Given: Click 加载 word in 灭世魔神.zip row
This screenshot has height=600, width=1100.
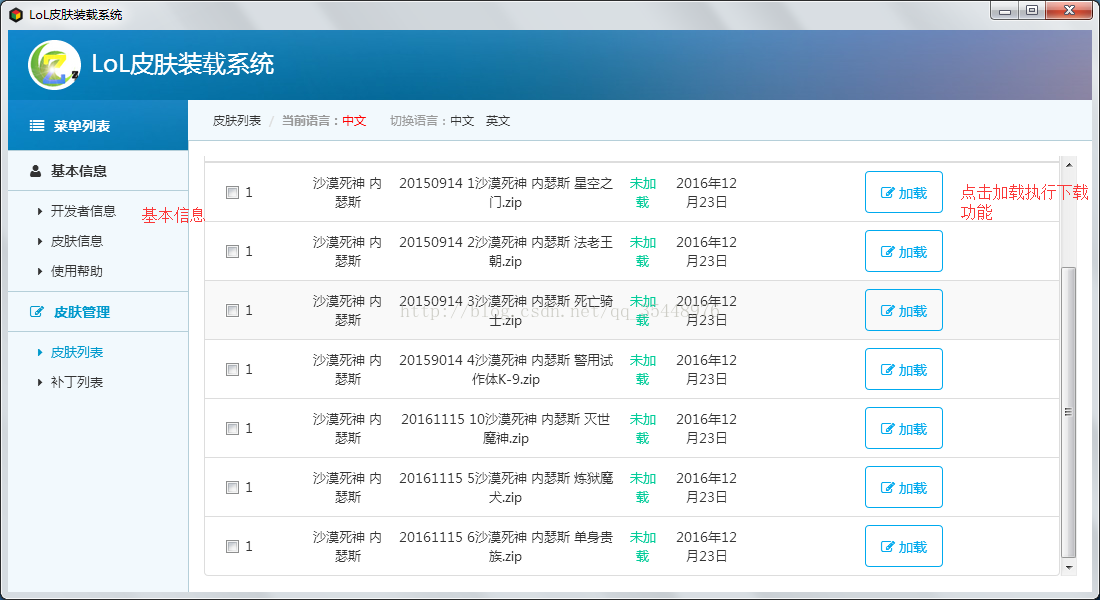Looking at the screenshot, I should [913, 429].
